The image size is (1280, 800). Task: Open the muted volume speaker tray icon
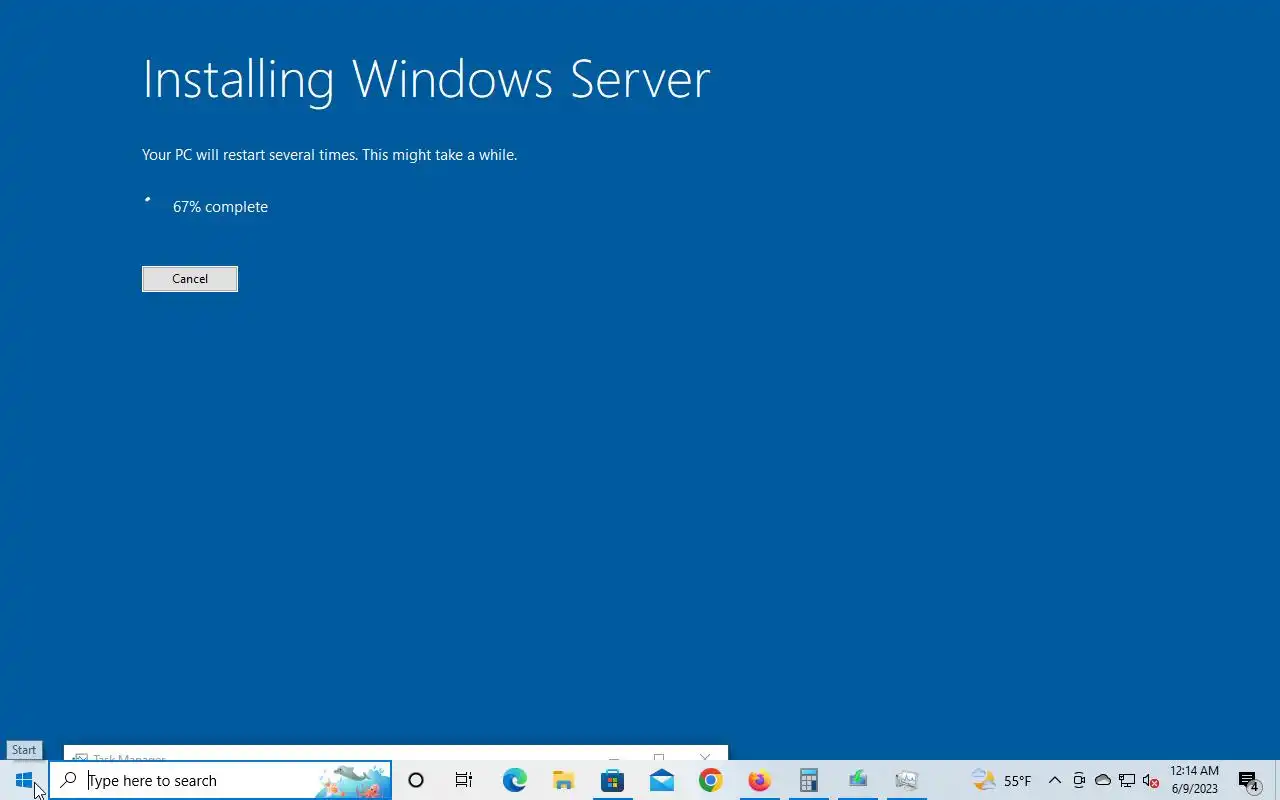click(x=1151, y=780)
